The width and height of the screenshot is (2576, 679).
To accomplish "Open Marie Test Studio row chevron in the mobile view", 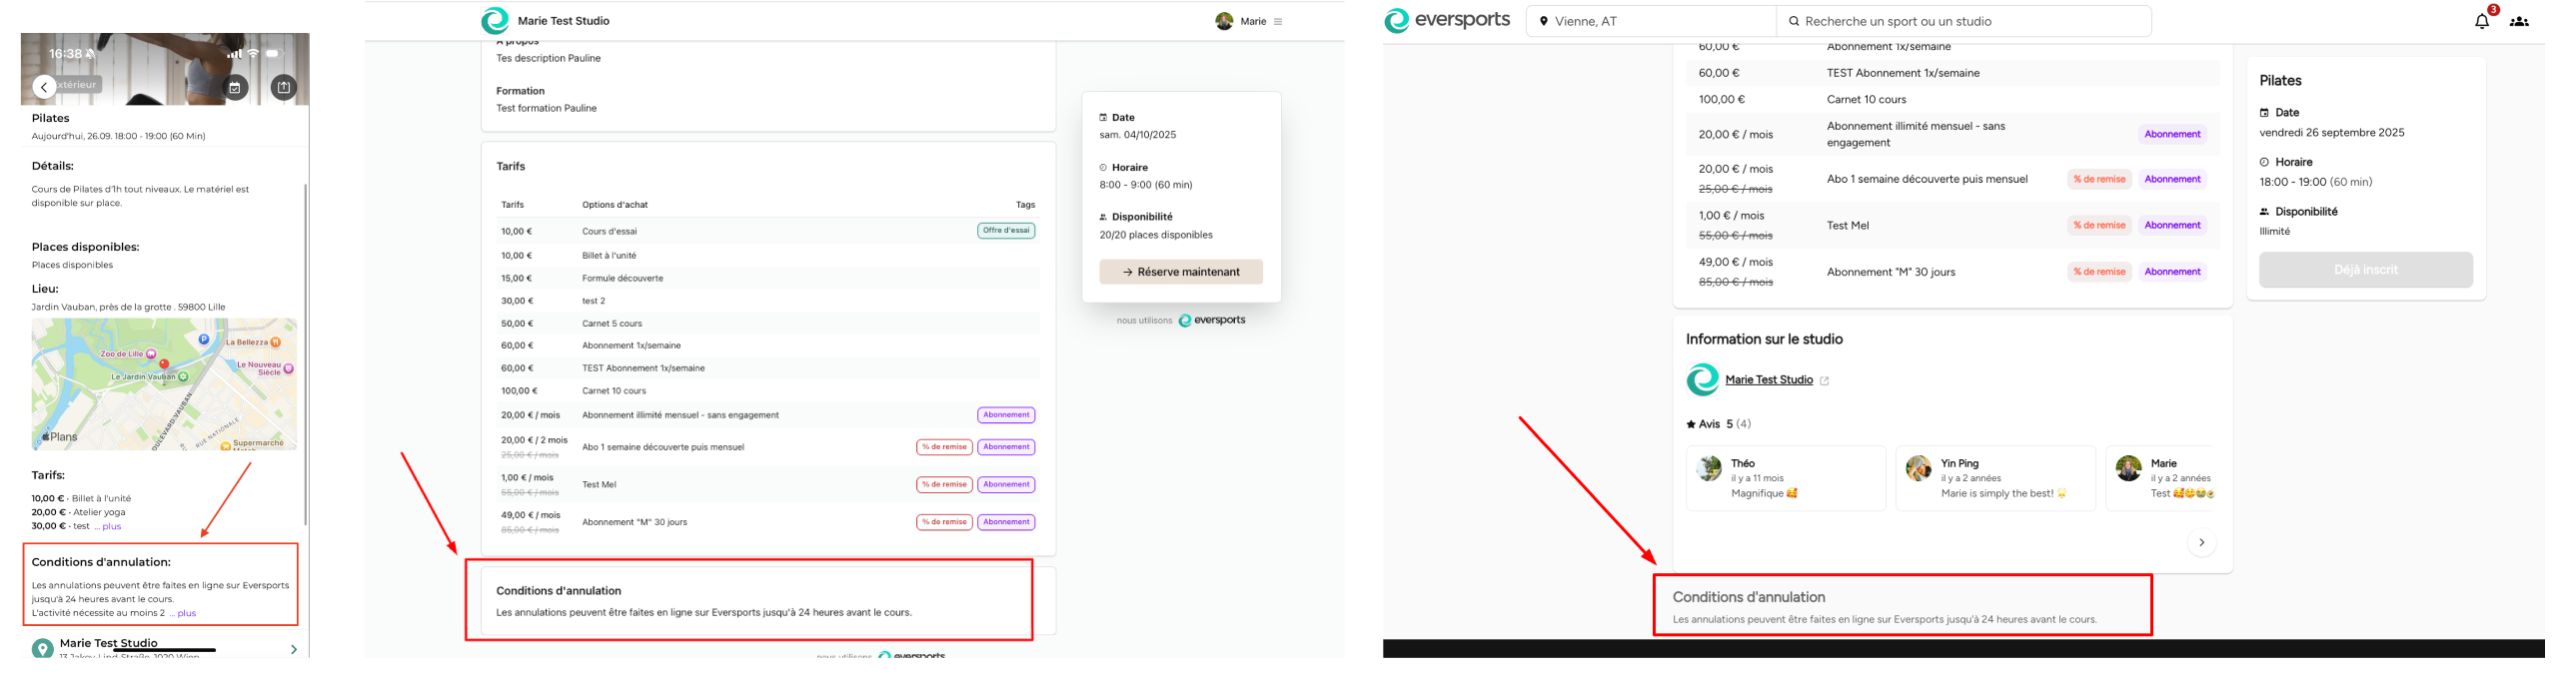I will point(293,650).
